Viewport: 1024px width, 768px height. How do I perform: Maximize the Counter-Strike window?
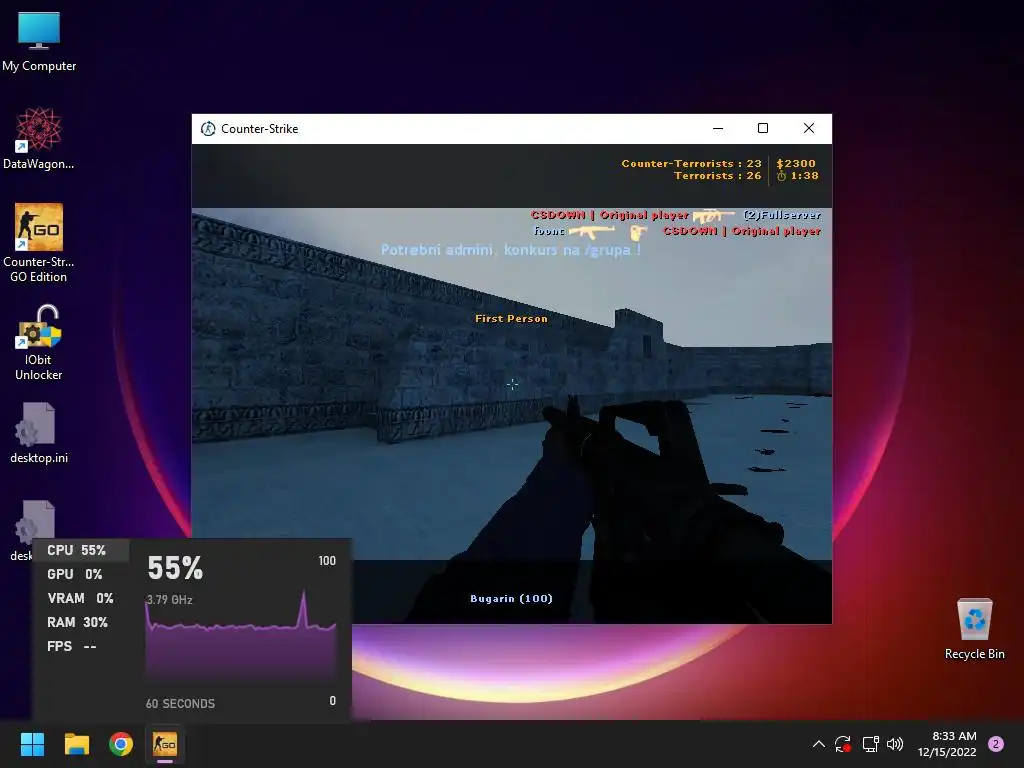click(x=763, y=129)
